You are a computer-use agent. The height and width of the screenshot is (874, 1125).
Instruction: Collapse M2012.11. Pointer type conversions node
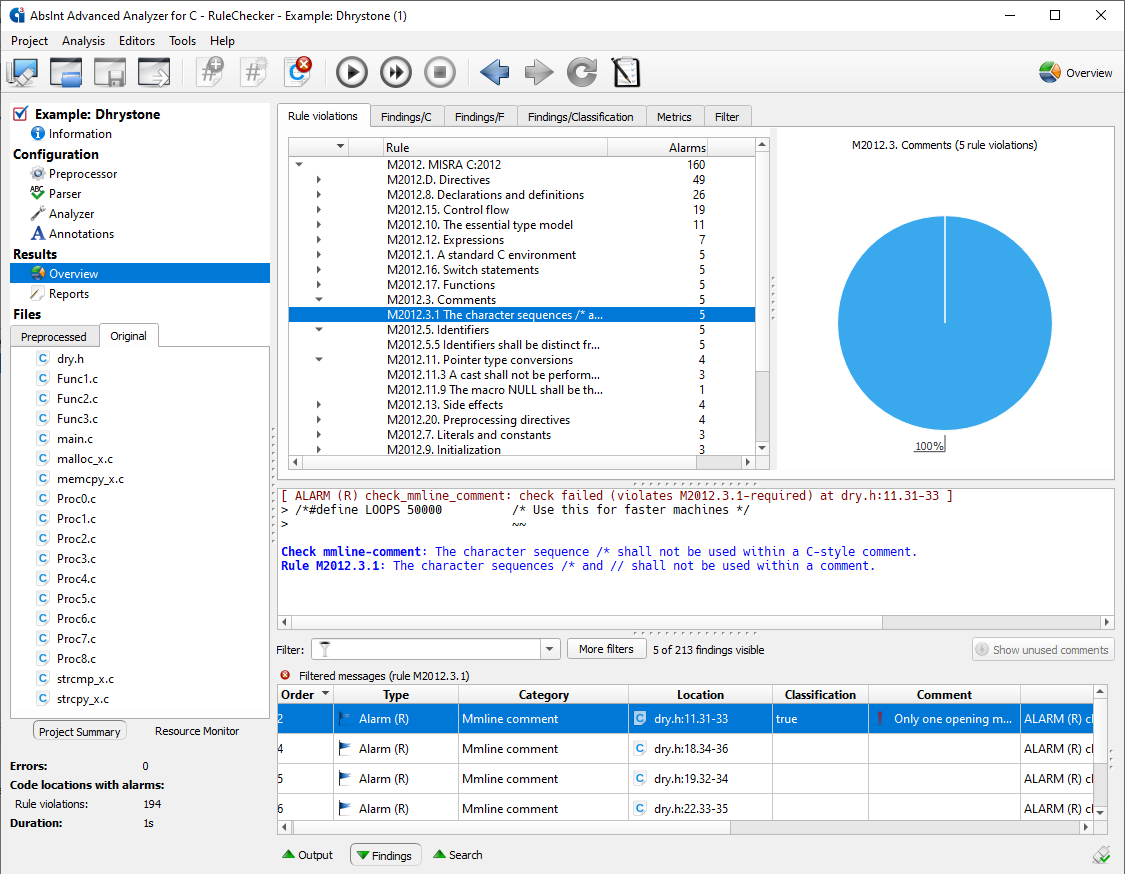tap(319, 360)
